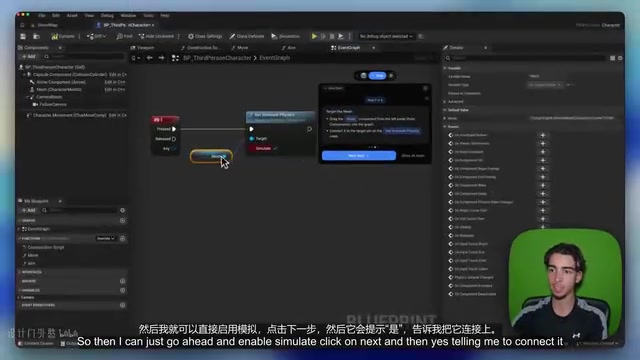
Task: Open the Edit menu
Action: [x=56, y=16]
